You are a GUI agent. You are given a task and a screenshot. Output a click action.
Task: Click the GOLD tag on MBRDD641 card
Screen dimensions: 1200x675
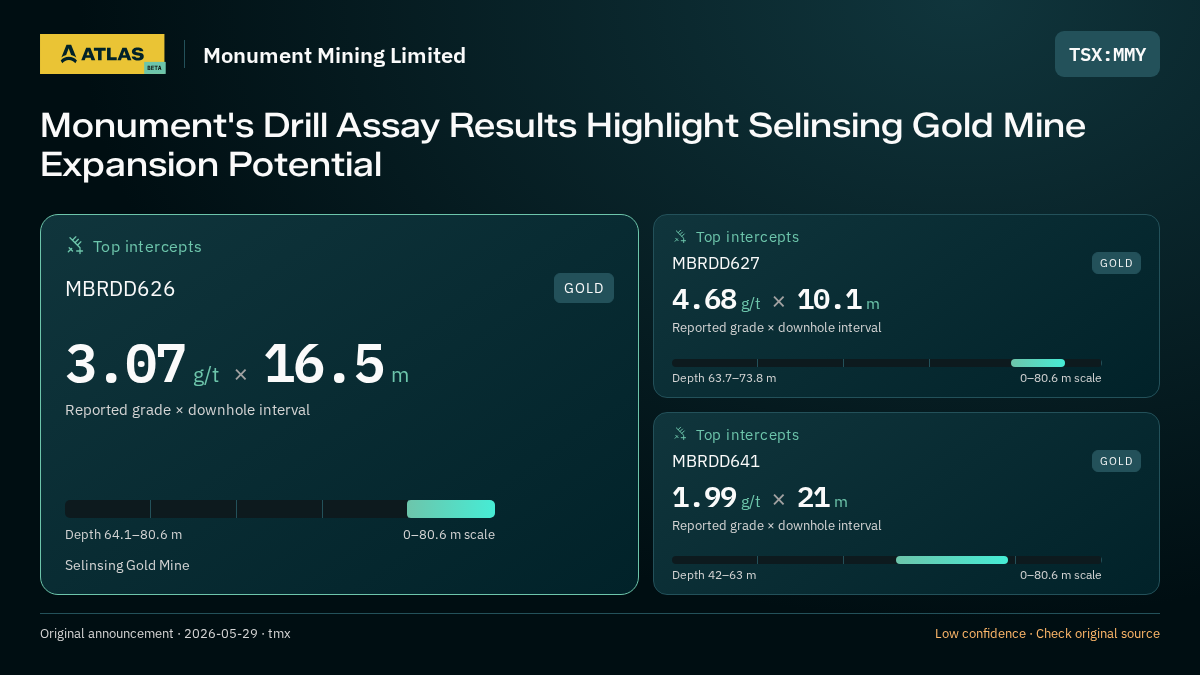1116,461
